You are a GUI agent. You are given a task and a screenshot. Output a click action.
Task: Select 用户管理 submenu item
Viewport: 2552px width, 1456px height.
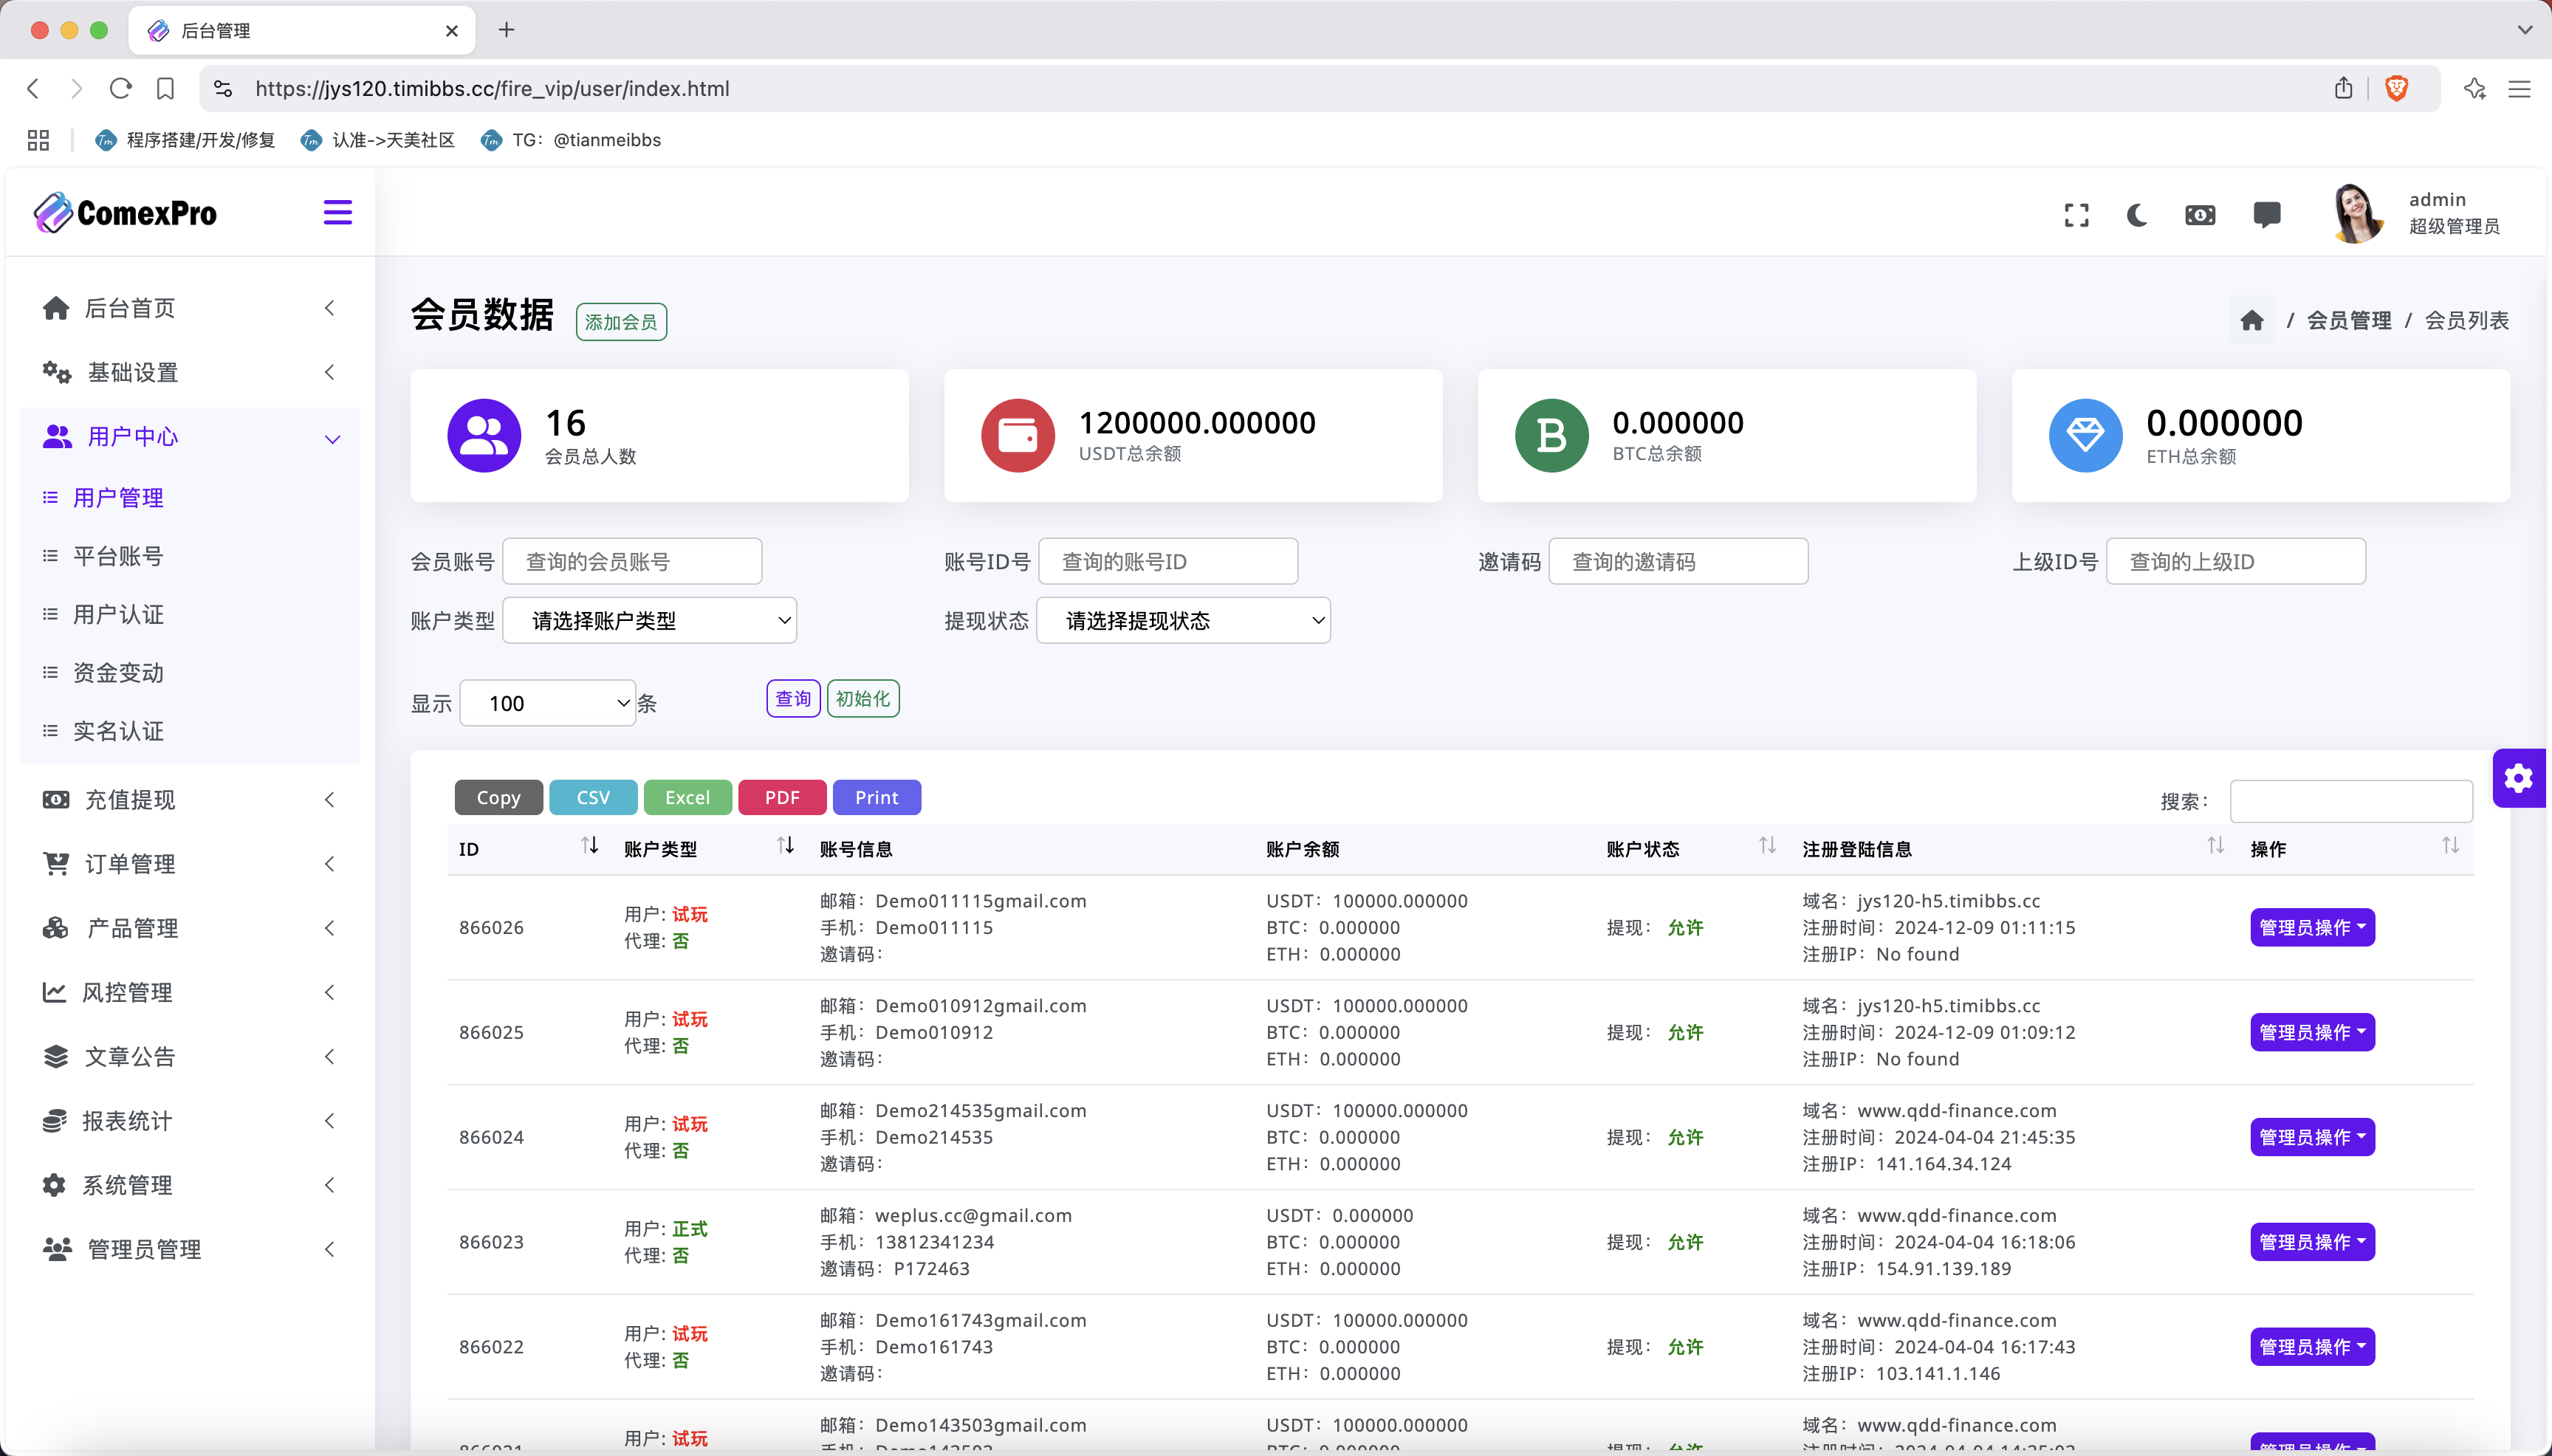(x=118, y=497)
